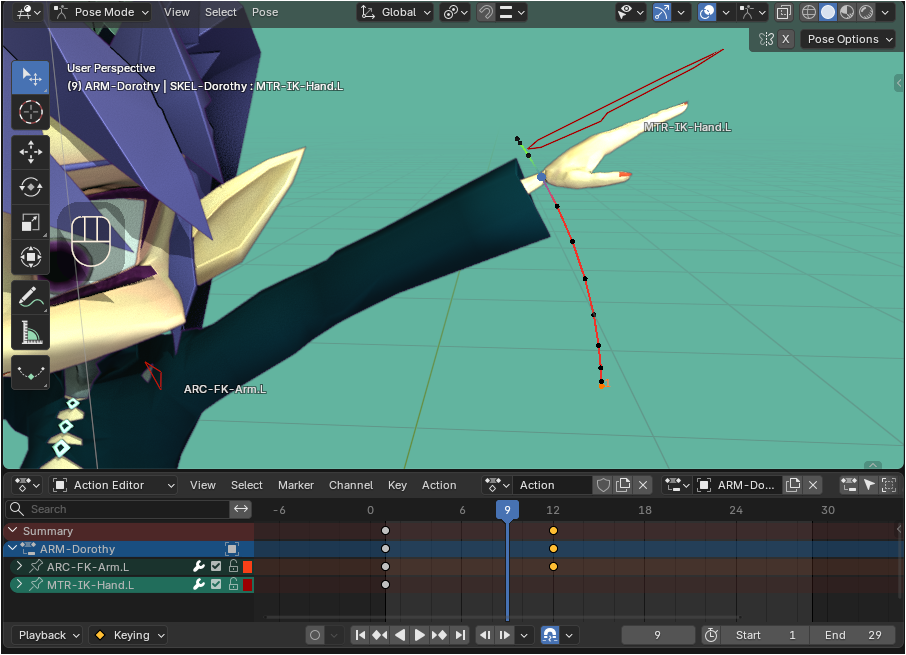This screenshot has width=906, height=655.
Task: Select the Cursor tool in the left toolbar
Action: tap(31, 112)
